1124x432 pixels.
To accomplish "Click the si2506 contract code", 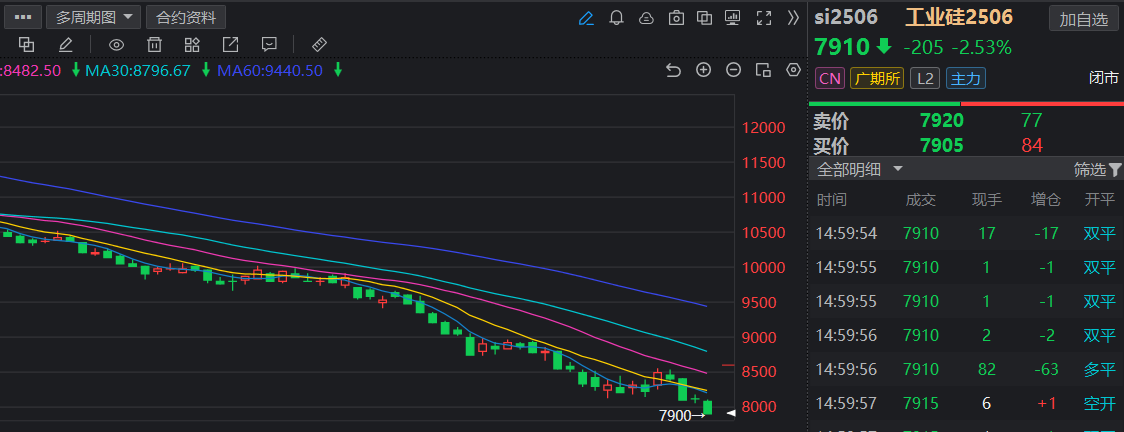I will (x=846, y=17).
